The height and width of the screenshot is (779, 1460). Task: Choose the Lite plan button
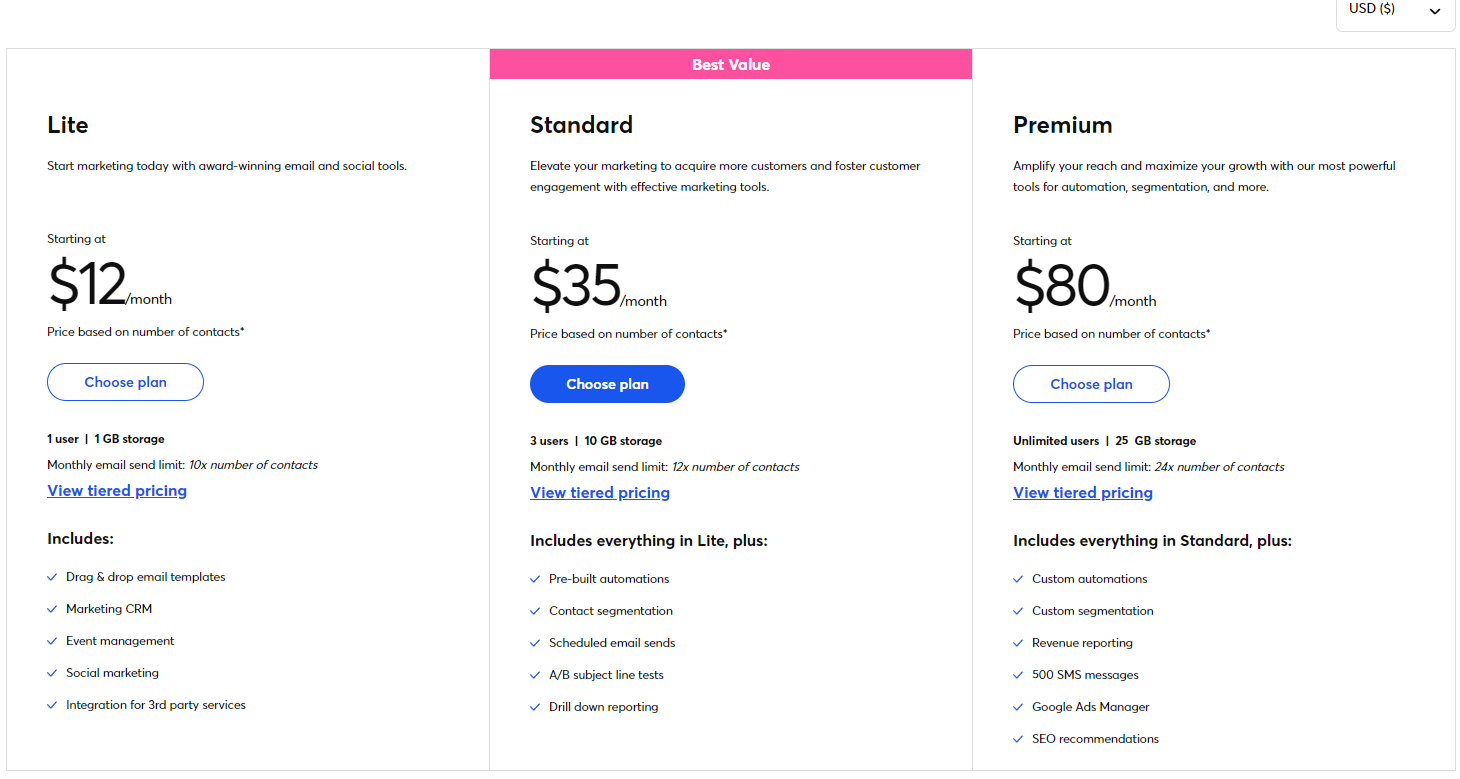[125, 382]
